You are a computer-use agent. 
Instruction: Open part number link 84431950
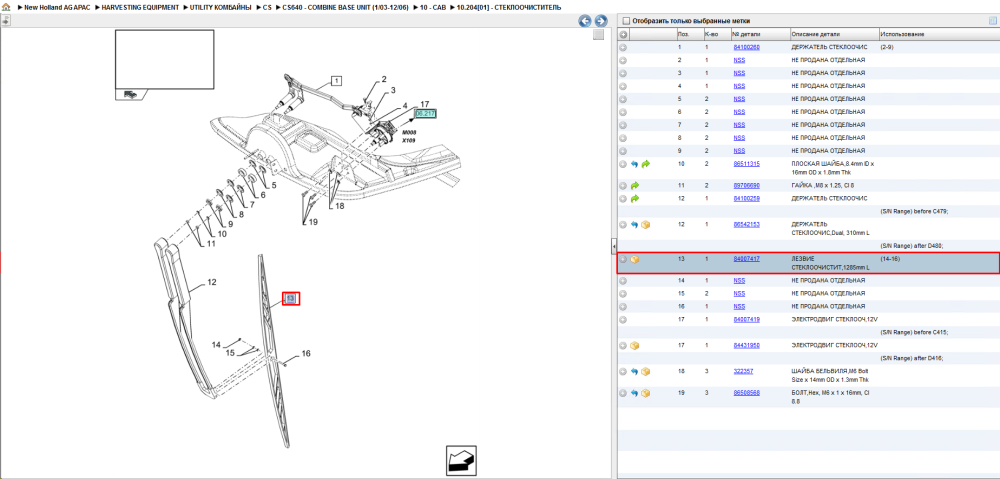coord(746,345)
